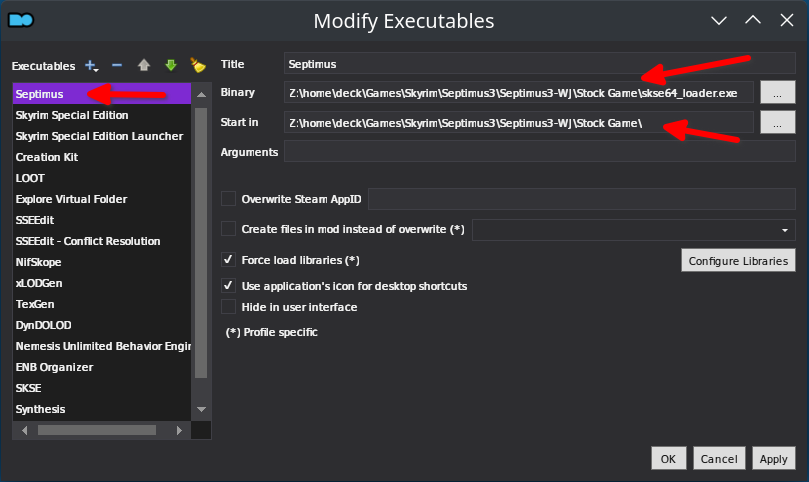Select Skyrim Special Edition executable
Screen dimensions: 809x482
(x=102, y=115)
